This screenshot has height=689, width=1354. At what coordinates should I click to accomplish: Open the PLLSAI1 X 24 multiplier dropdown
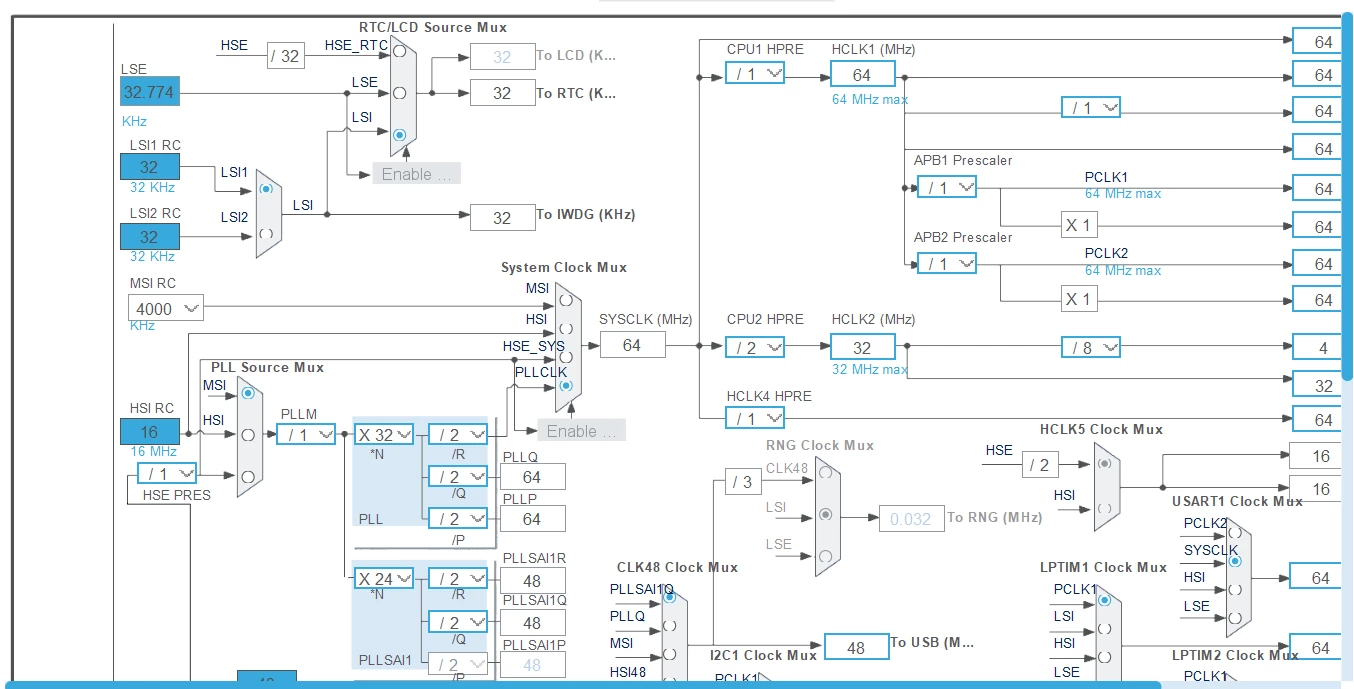(384, 579)
